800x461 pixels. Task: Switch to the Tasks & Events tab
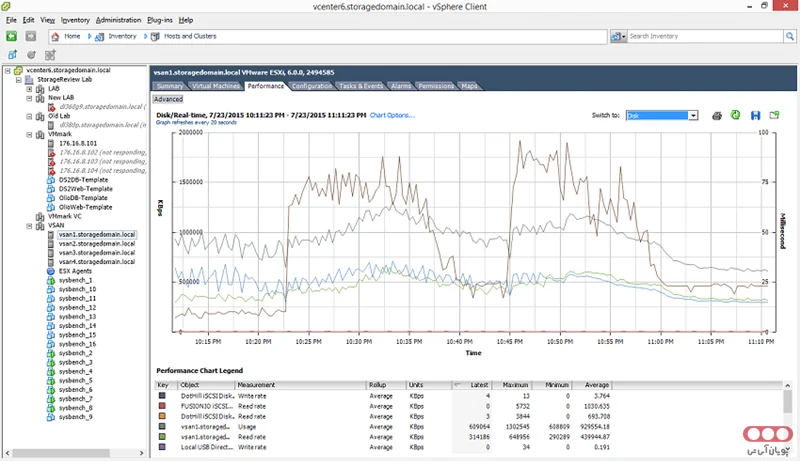tap(361, 86)
